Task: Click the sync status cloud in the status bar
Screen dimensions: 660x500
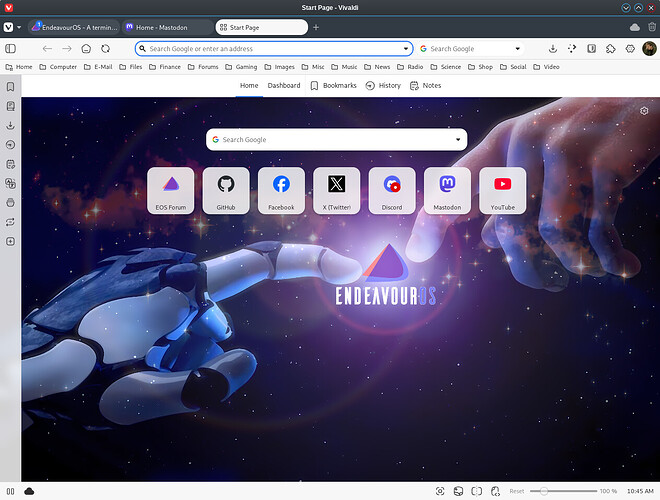Action: coord(29,491)
